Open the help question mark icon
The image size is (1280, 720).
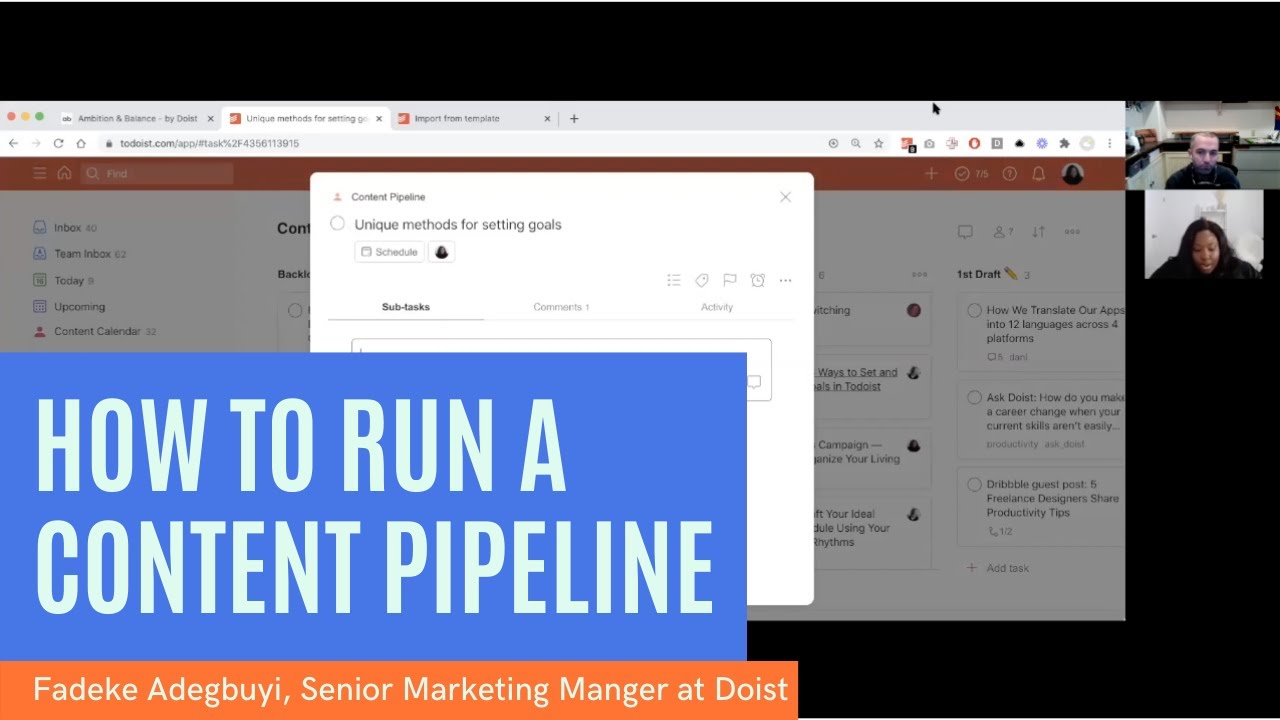click(x=1010, y=174)
